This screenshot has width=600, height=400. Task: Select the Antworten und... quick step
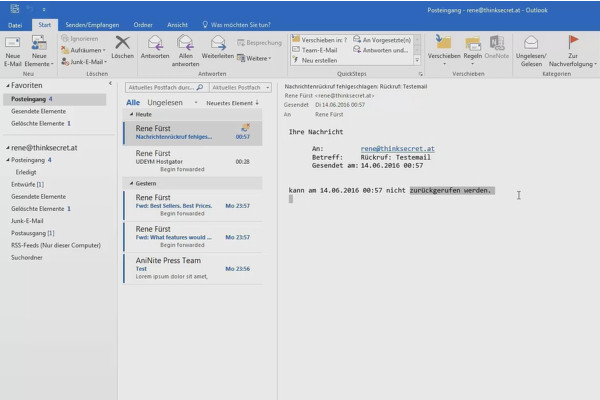click(x=381, y=50)
